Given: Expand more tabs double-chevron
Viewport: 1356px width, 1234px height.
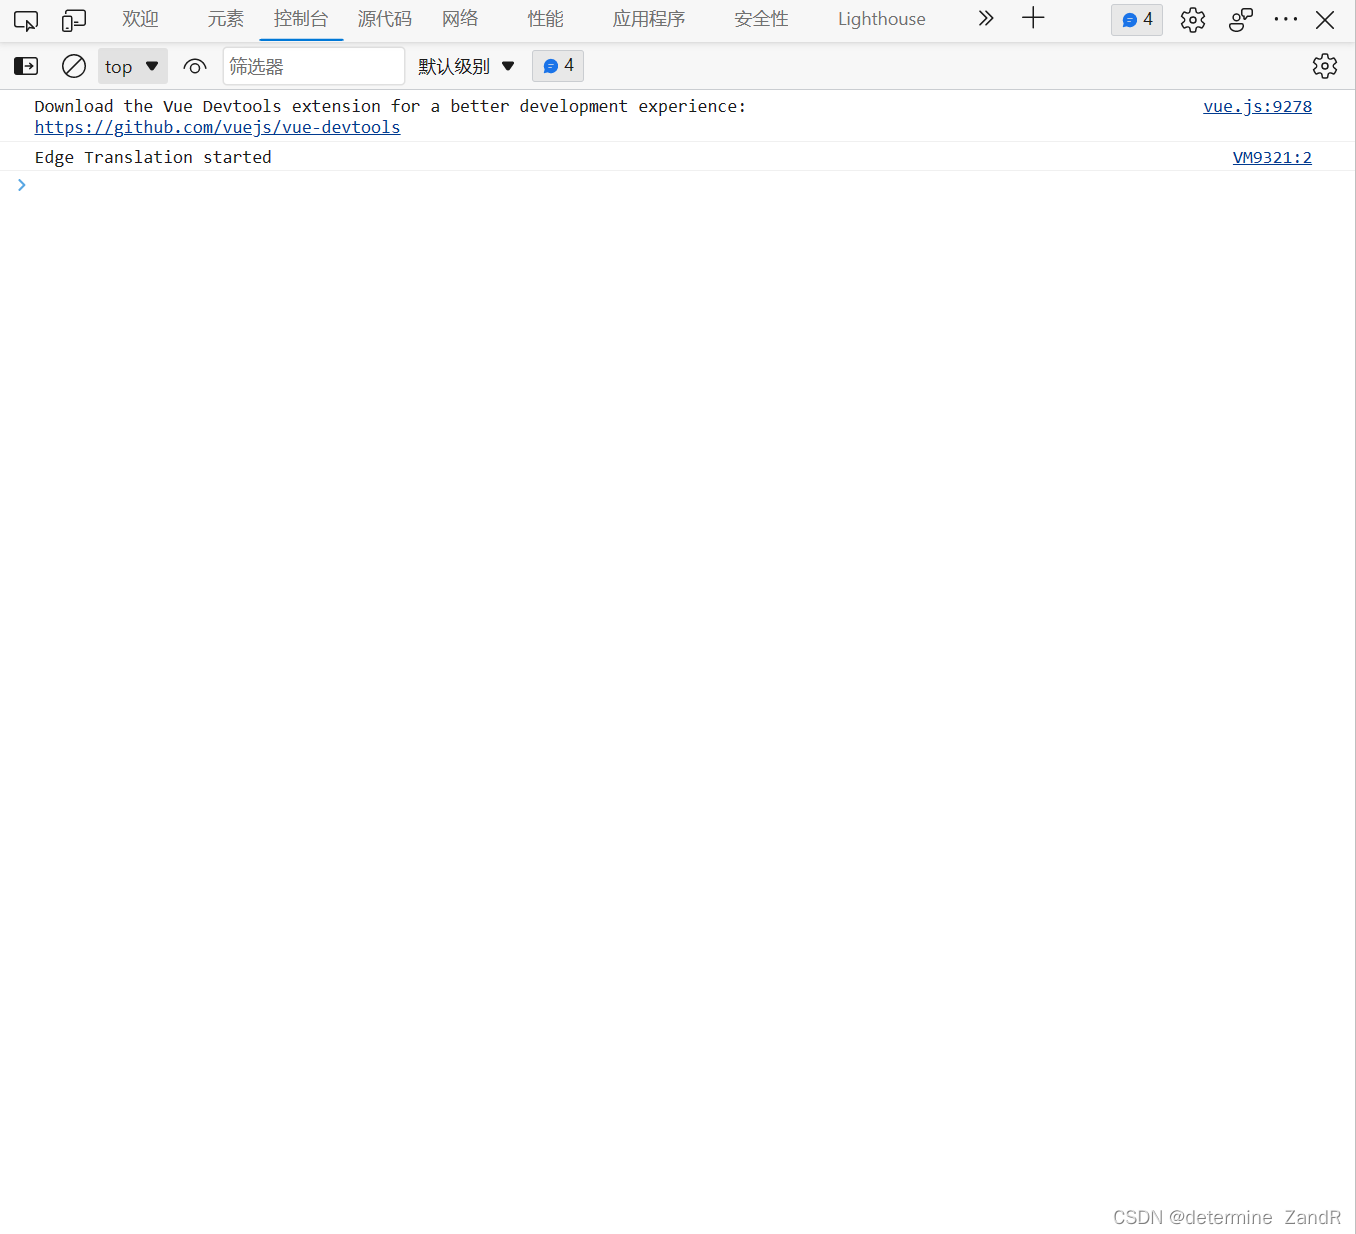Looking at the screenshot, I should click(986, 19).
